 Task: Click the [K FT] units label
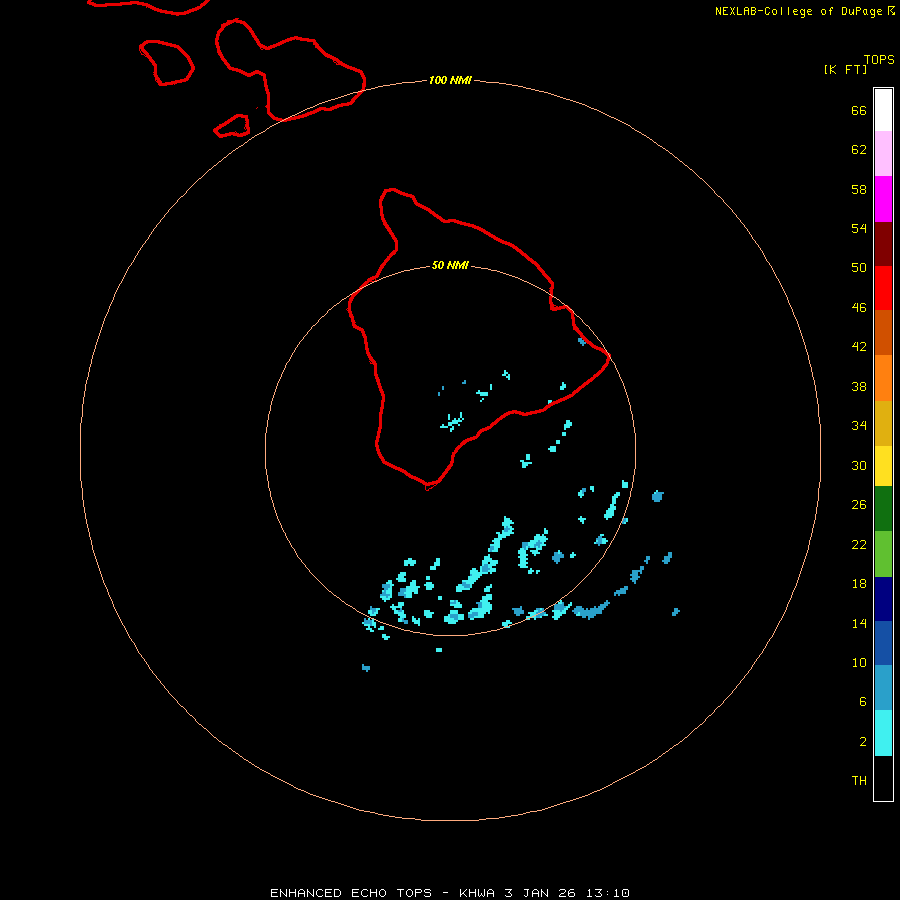coord(845,69)
